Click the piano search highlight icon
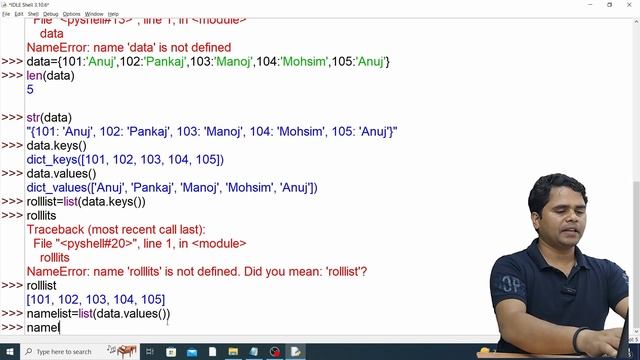 pyautogui.click(x=122, y=351)
